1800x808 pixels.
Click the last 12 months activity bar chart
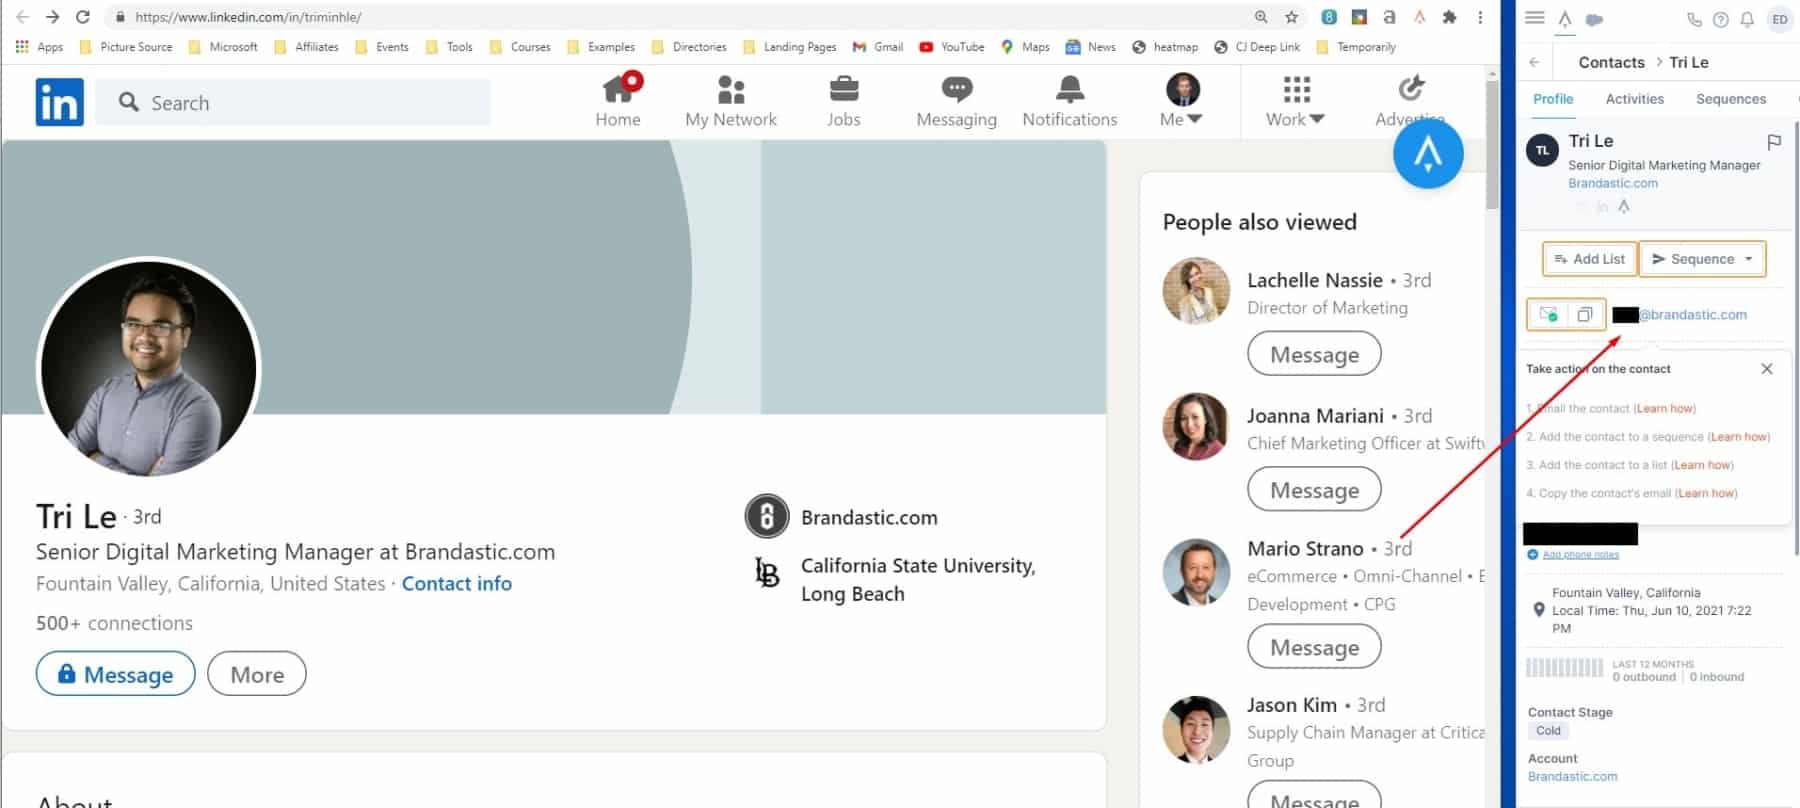coord(1565,669)
